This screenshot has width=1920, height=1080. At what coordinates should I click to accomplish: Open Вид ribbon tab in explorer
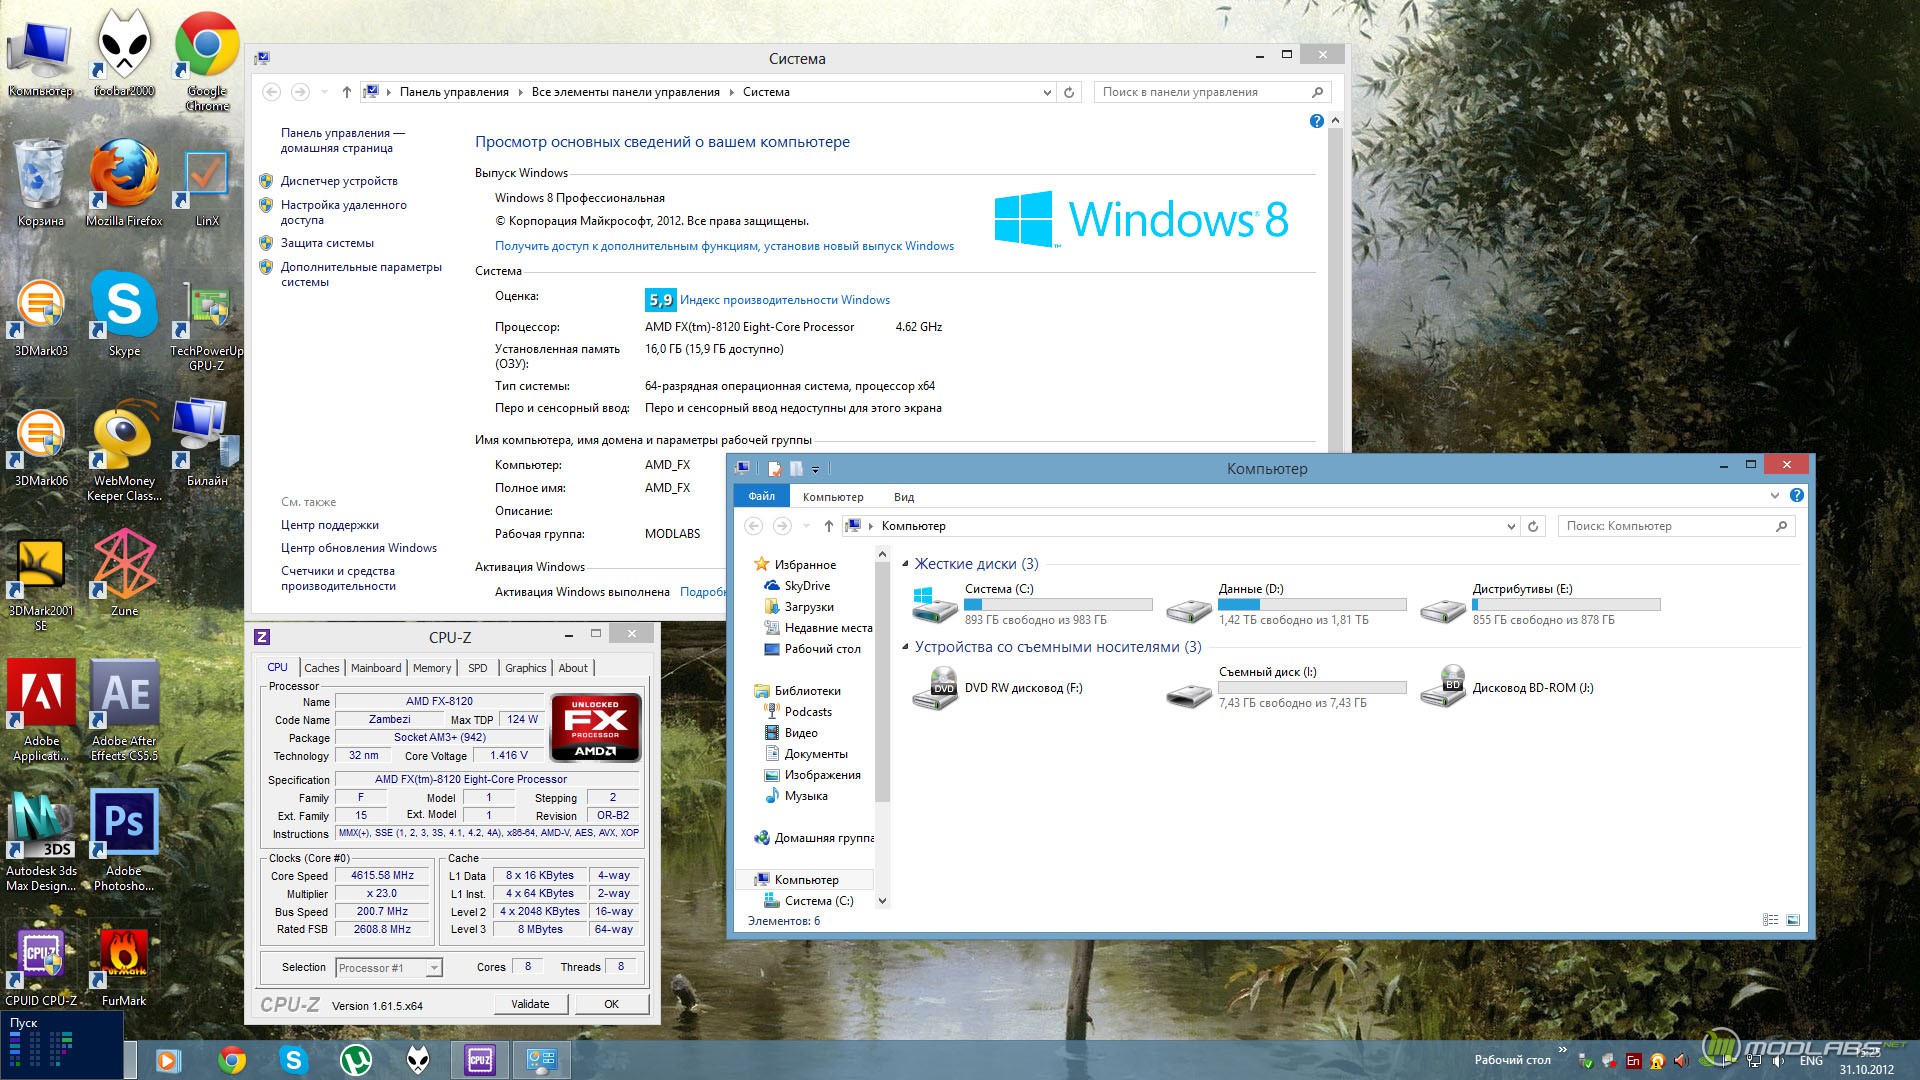click(x=904, y=497)
